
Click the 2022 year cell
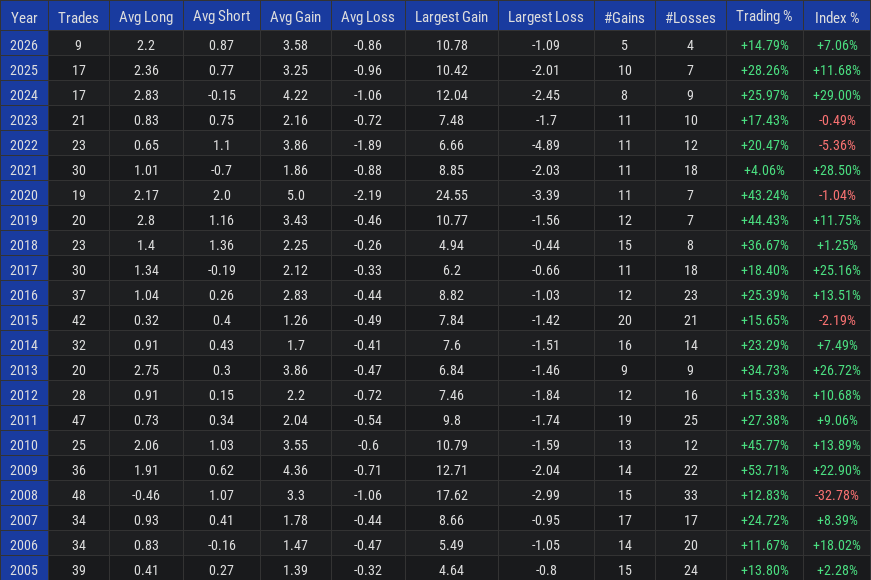click(24, 145)
